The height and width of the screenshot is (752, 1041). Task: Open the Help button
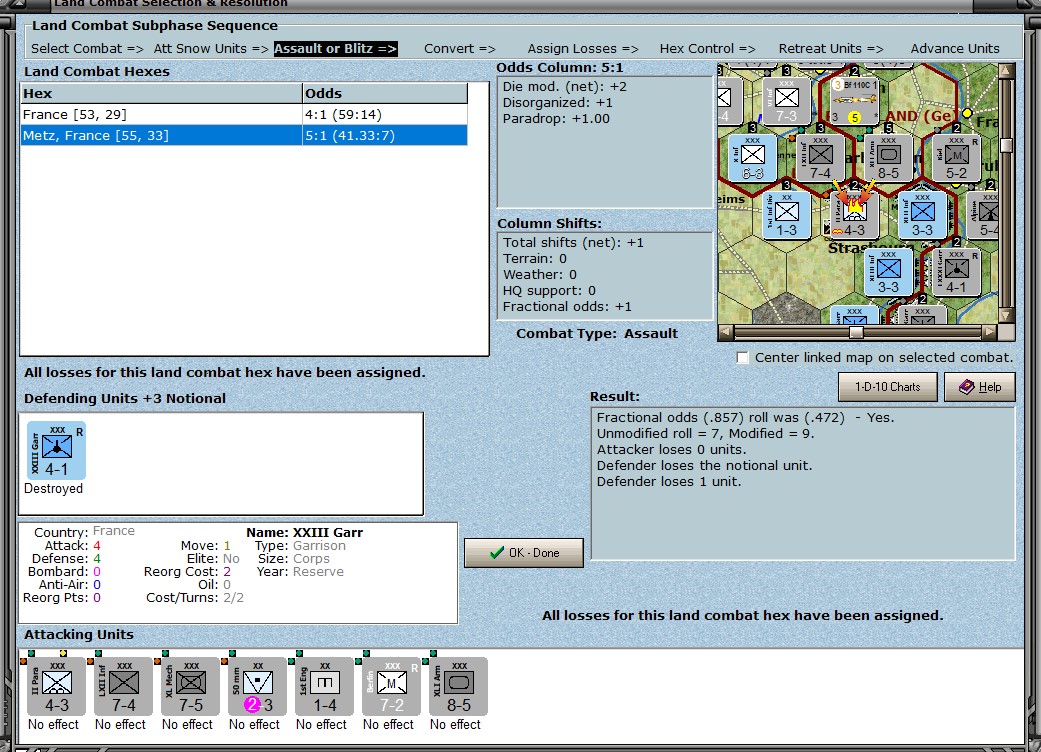pyautogui.click(x=980, y=387)
